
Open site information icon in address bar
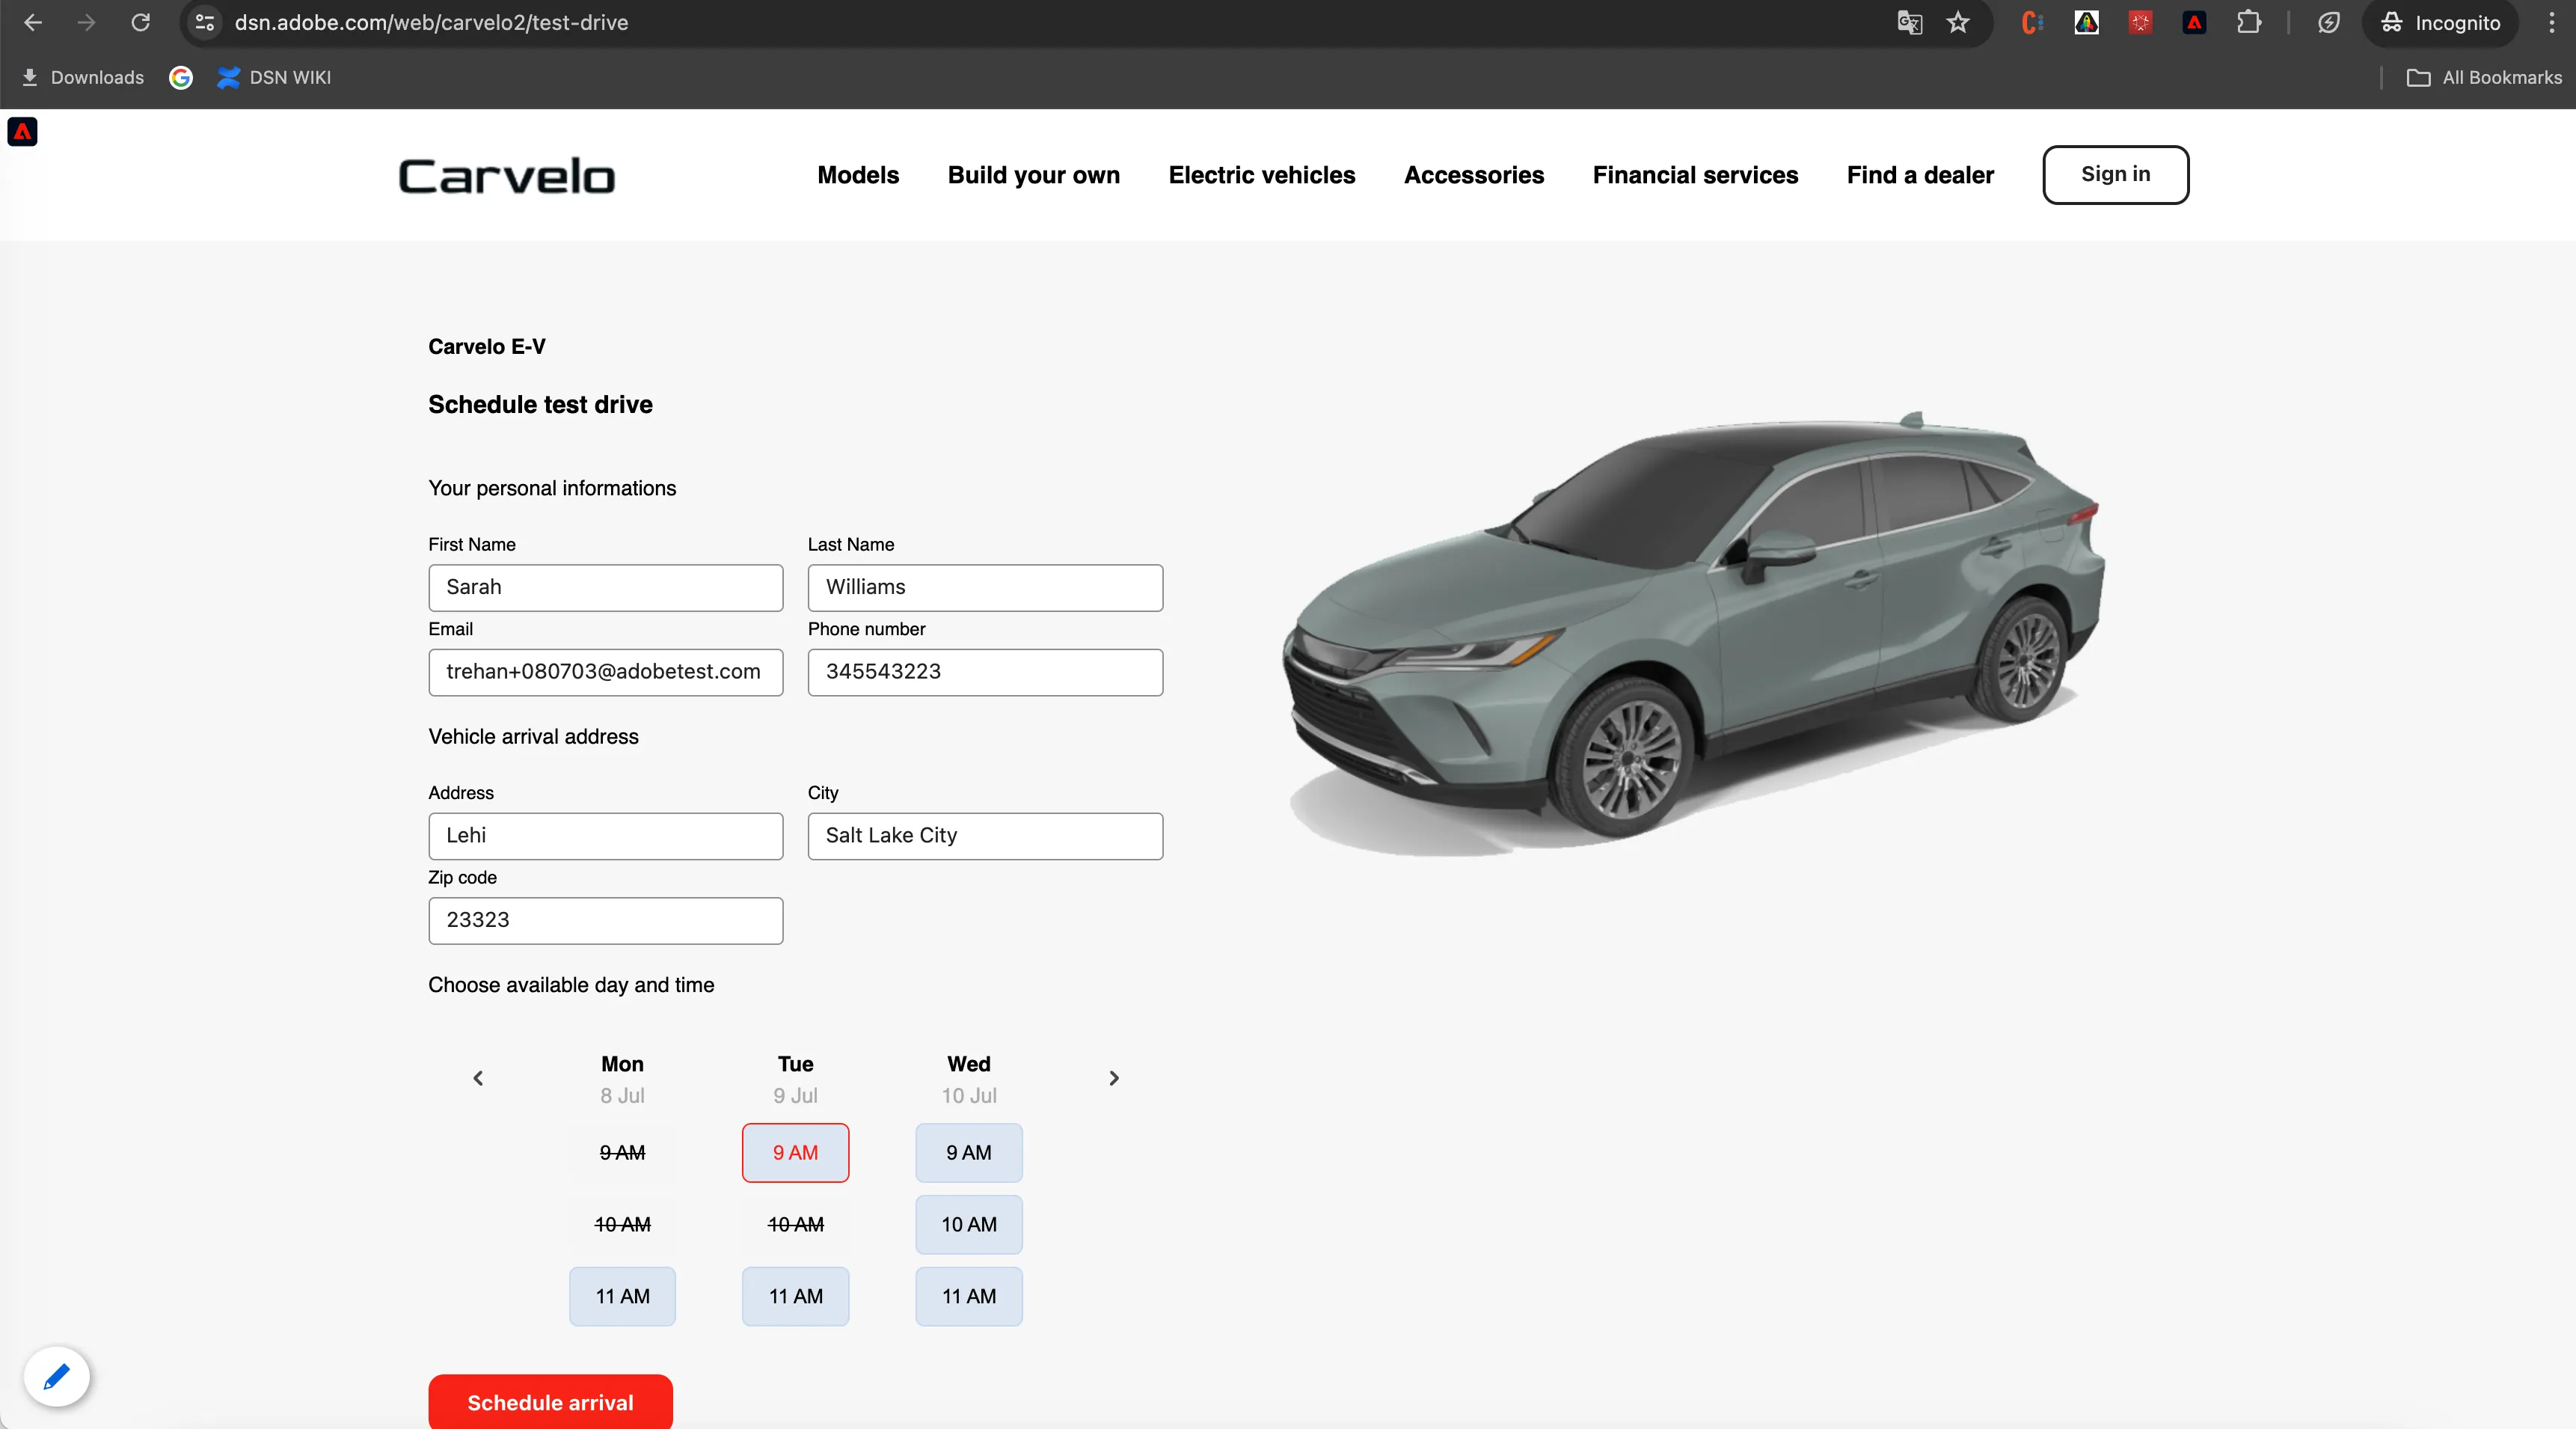(205, 22)
